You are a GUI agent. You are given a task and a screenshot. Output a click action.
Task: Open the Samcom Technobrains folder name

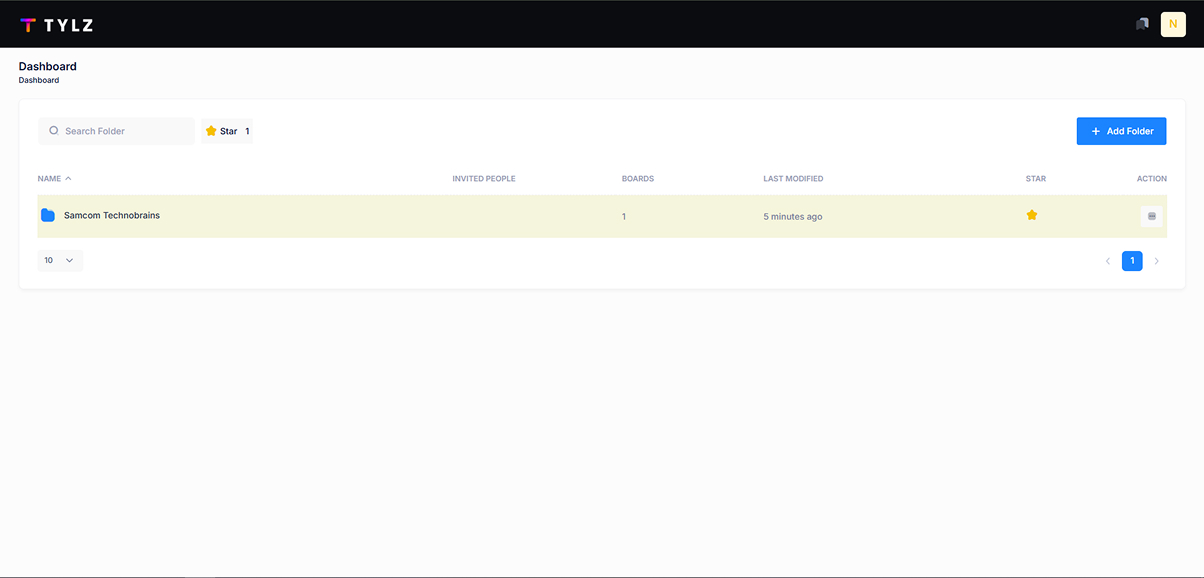pos(112,216)
